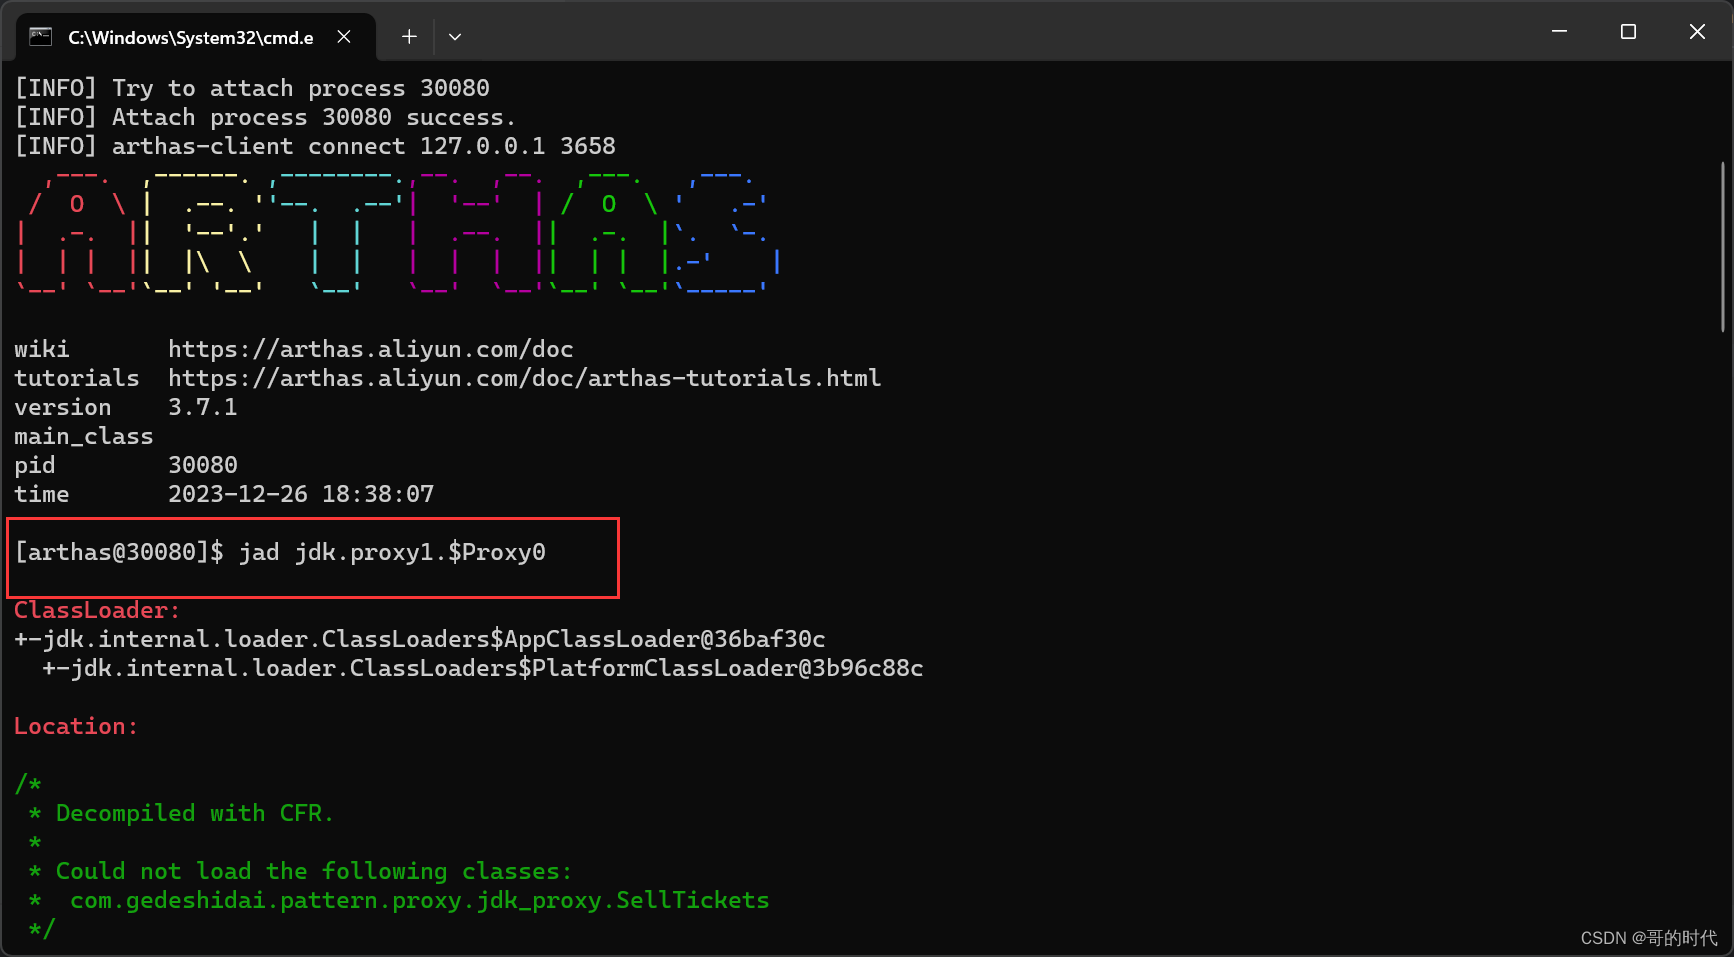Image resolution: width=1734 pixels, height=957 pixels.
Task: Click the version value 3.7.1
Action: (202, 407)
